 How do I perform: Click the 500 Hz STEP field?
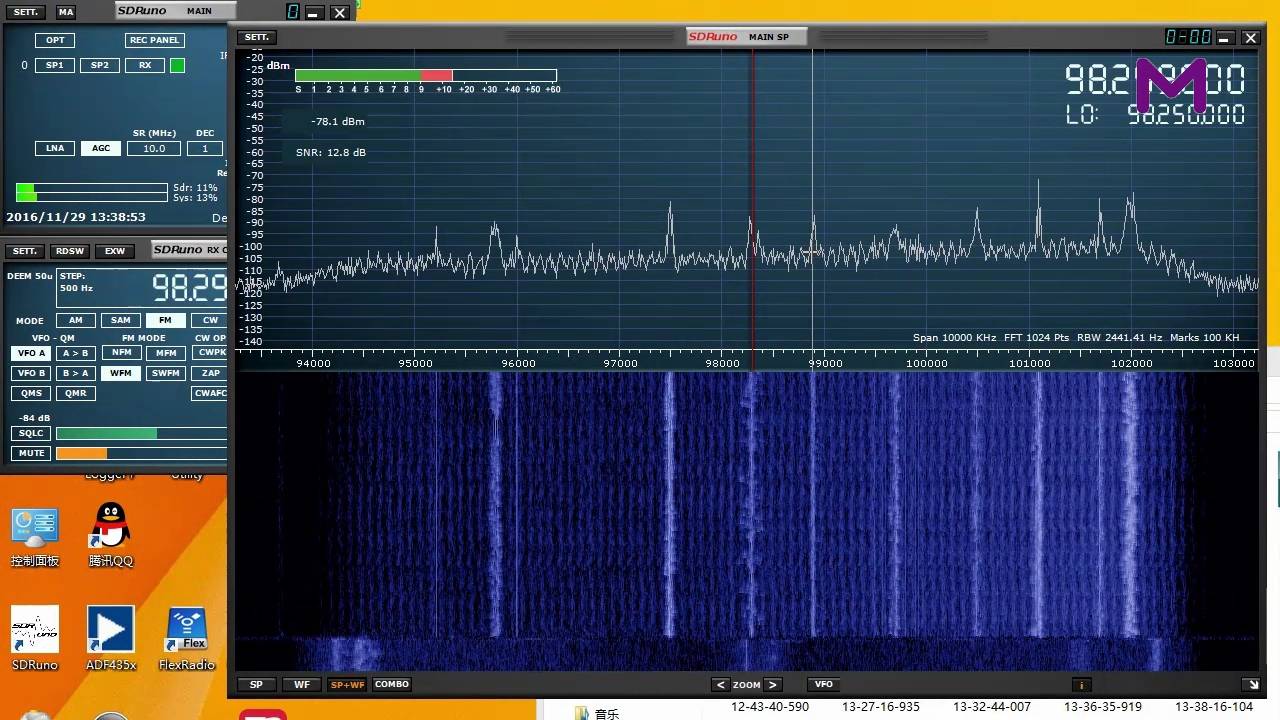pyautogui.click(x=76, y=288)
